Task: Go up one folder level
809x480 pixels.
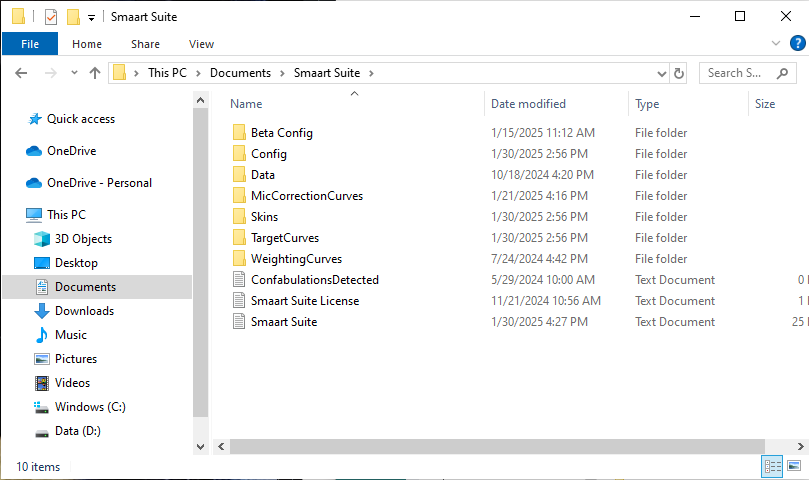Action: click(95, 73)
